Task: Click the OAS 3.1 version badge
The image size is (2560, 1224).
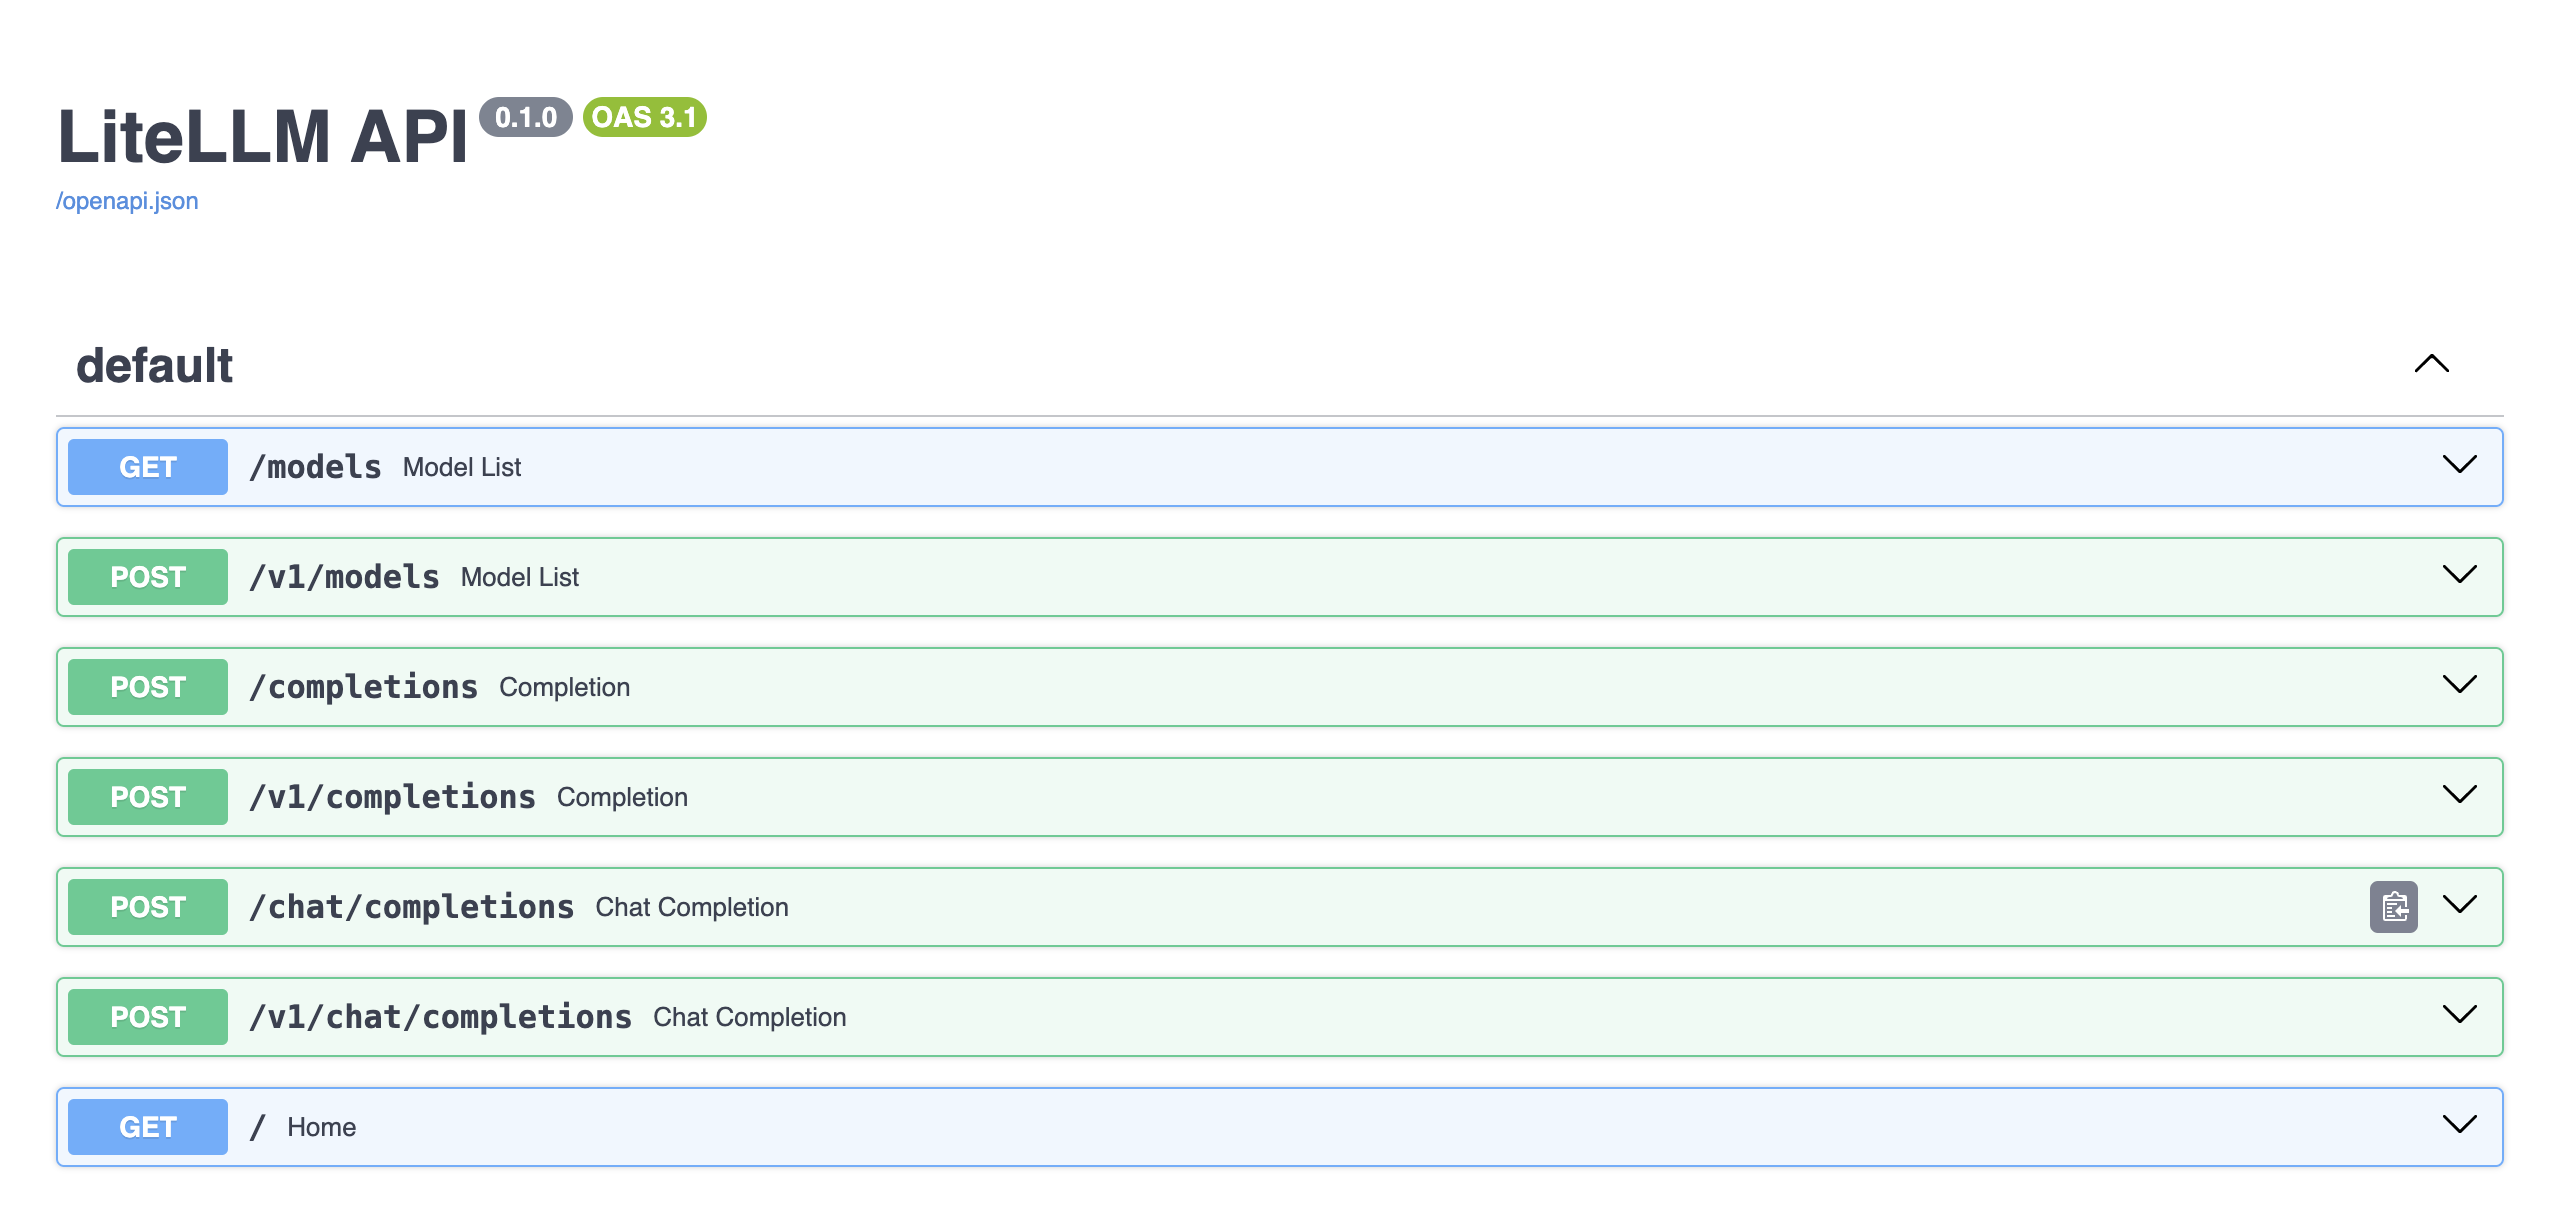Action: click(644, 117)
